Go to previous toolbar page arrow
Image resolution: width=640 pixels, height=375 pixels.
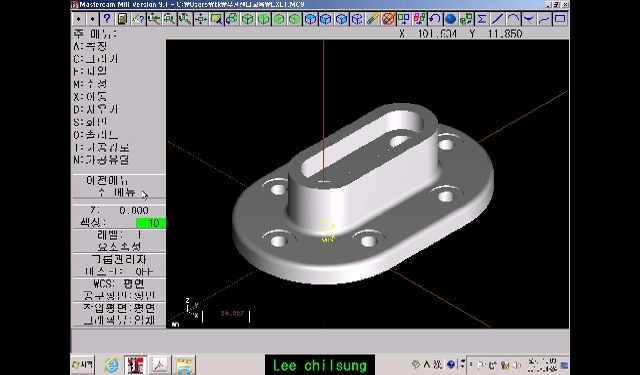[x=78, y=19]
